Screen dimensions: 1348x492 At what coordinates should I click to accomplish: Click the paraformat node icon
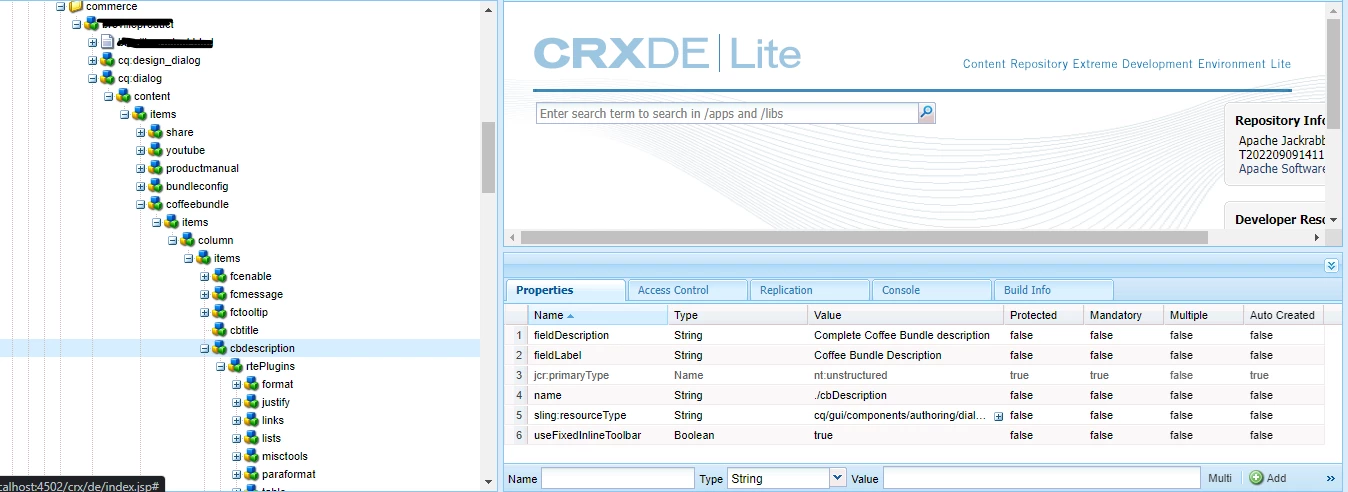point(252,474)
